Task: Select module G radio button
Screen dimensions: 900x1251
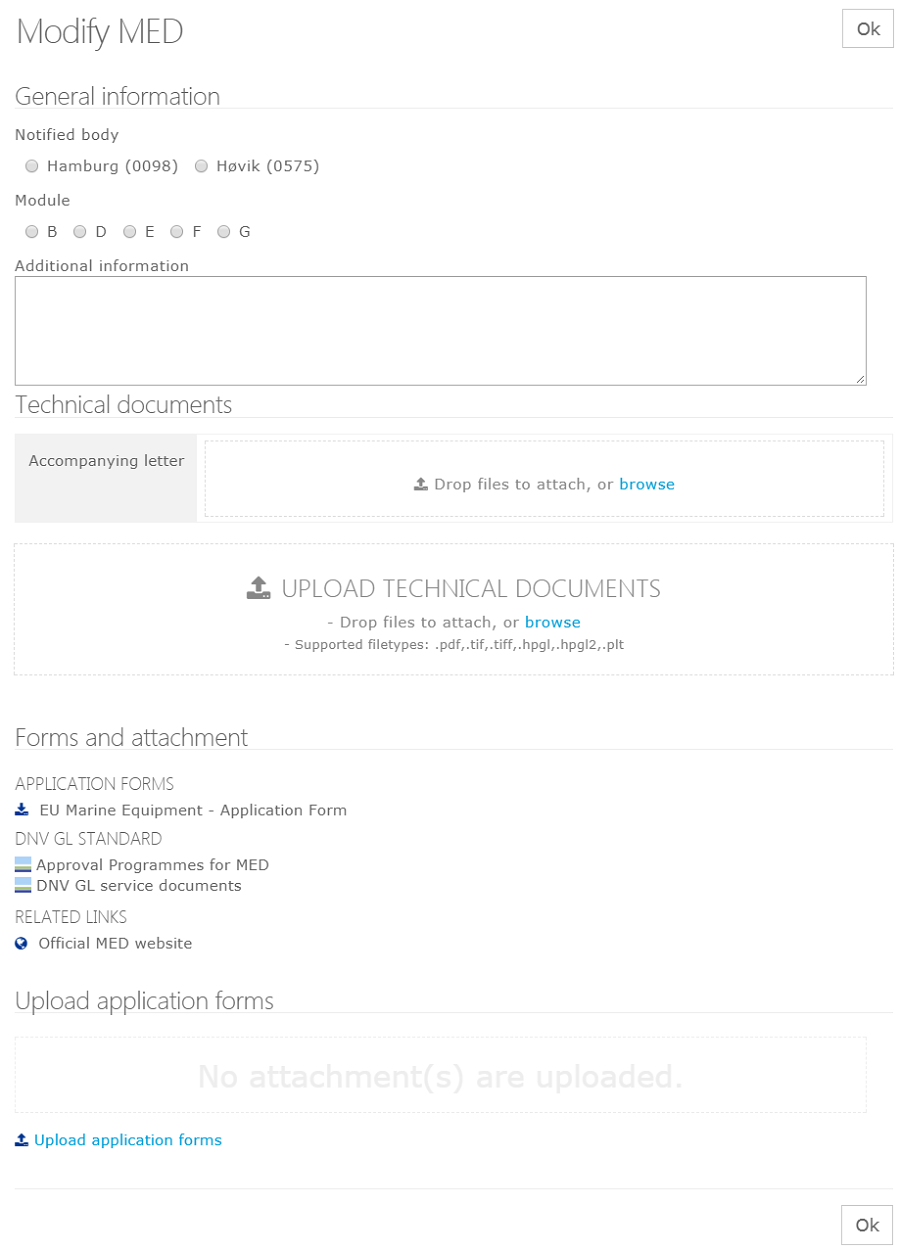Action: (x=224, y=232)
